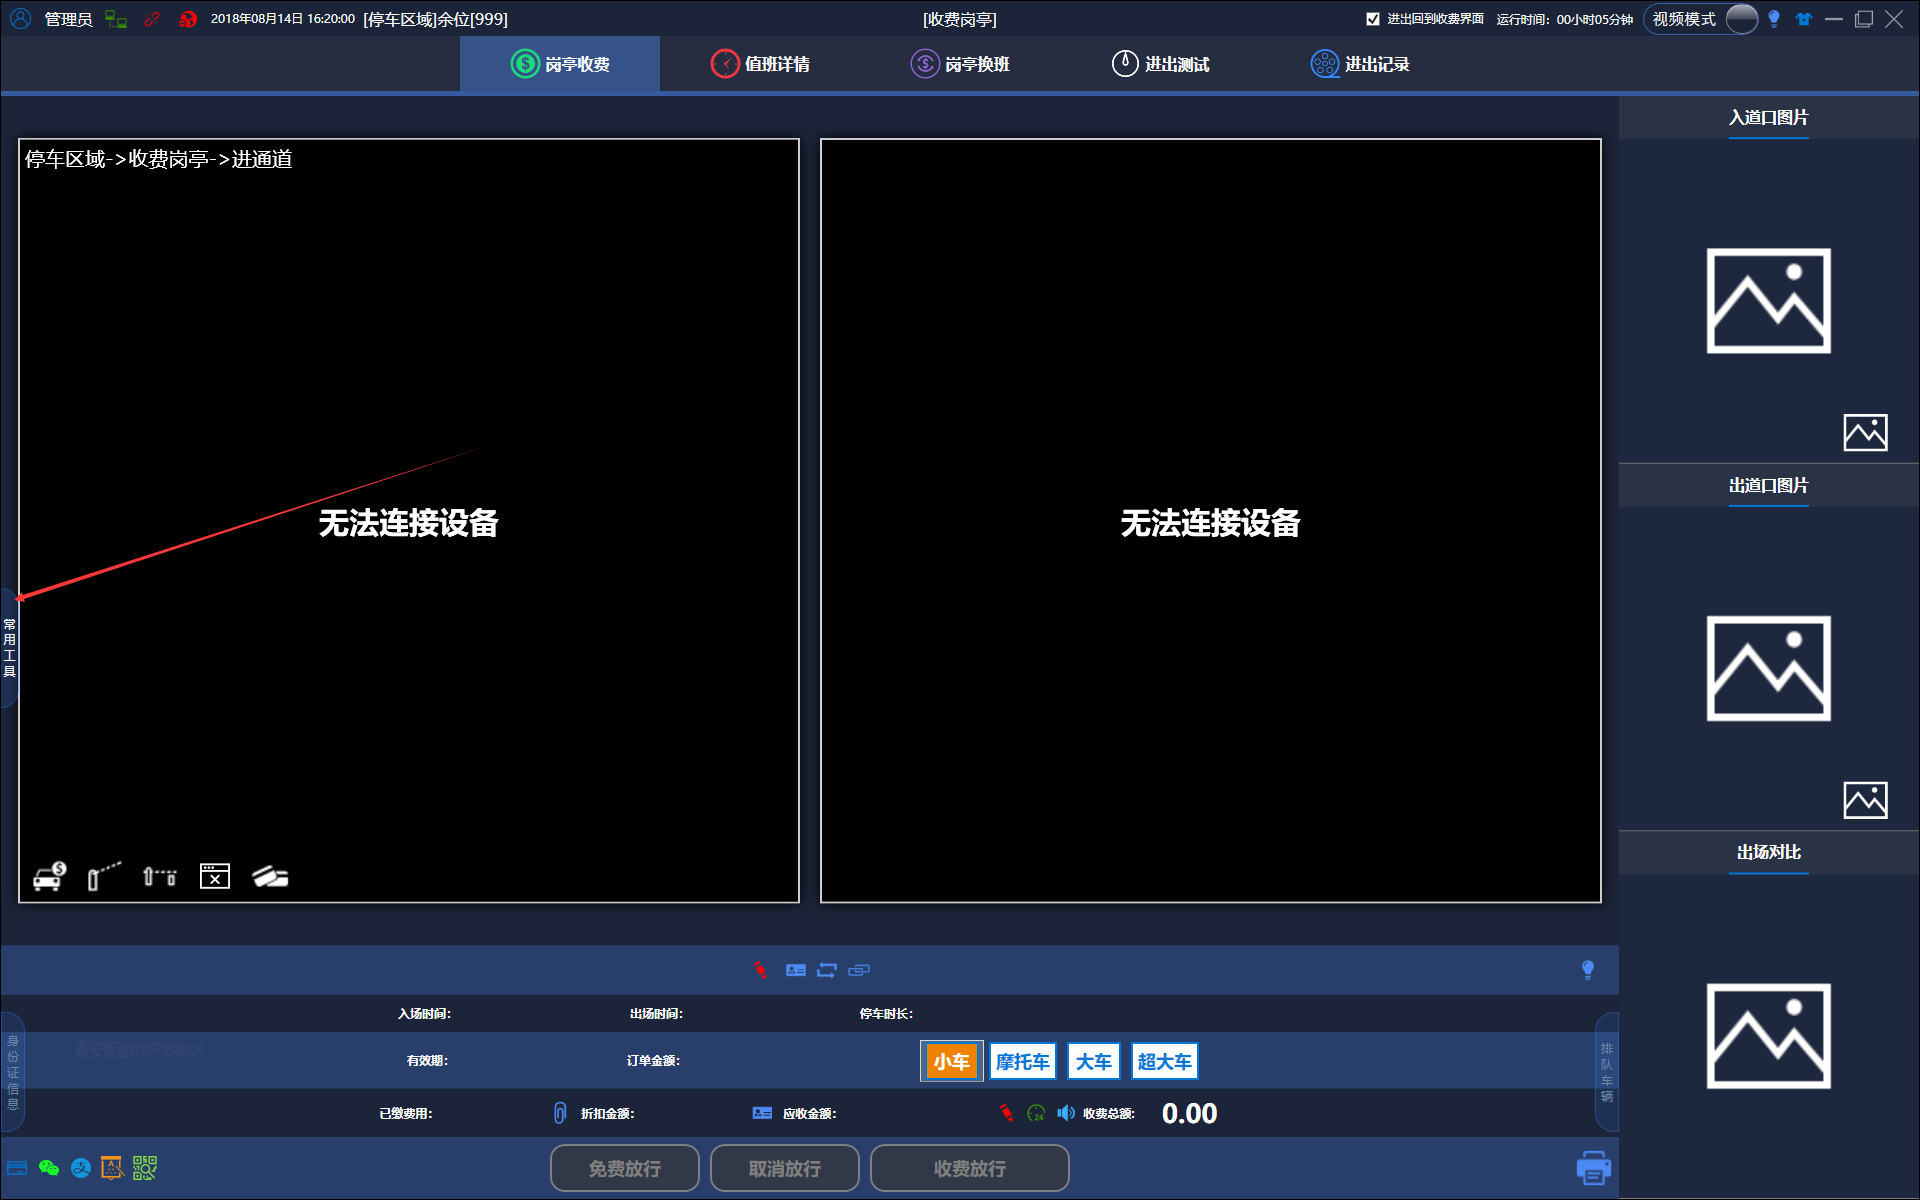The width and height of the screenshot is (1920, 1200).
Task: Click the 管理员 user avatar icon
Action: pos(20,19)
